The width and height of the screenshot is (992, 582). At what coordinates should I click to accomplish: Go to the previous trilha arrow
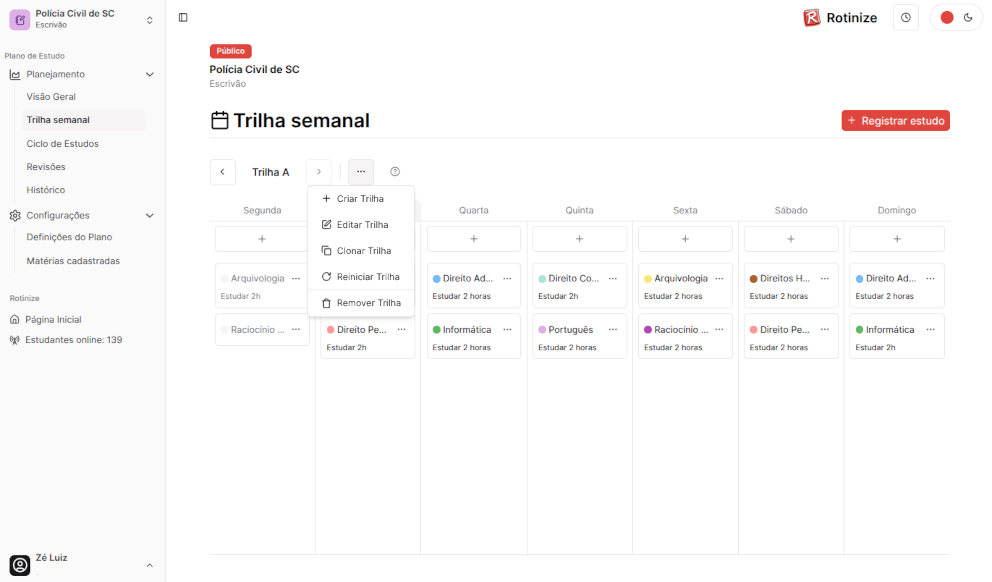click(223, 172)
